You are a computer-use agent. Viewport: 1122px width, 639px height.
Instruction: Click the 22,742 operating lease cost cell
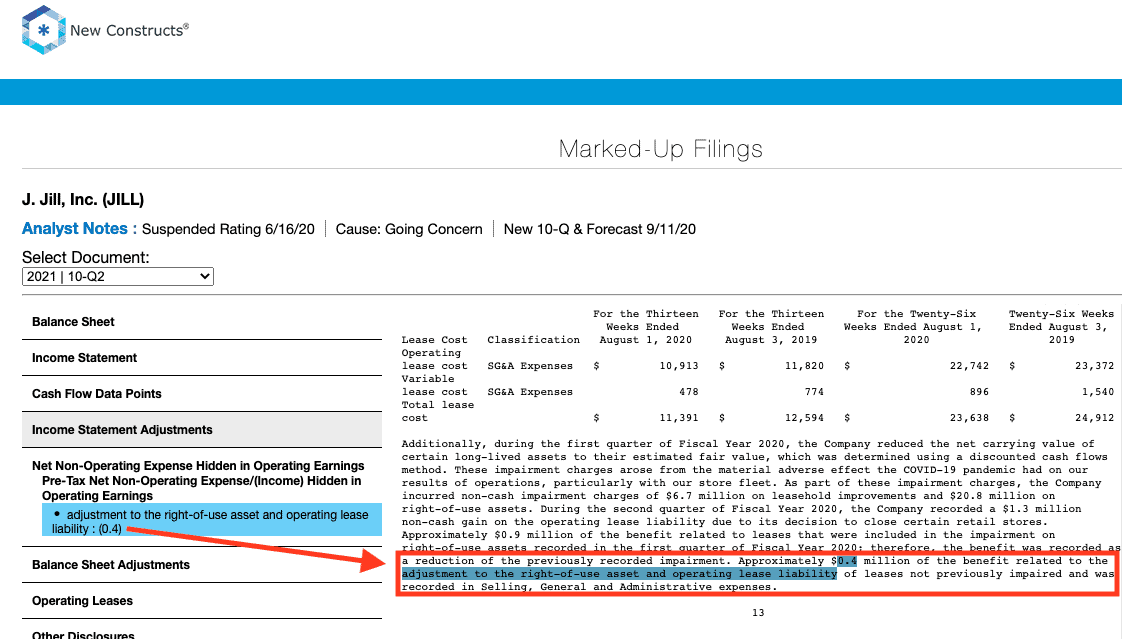click(x=970, y=366)
